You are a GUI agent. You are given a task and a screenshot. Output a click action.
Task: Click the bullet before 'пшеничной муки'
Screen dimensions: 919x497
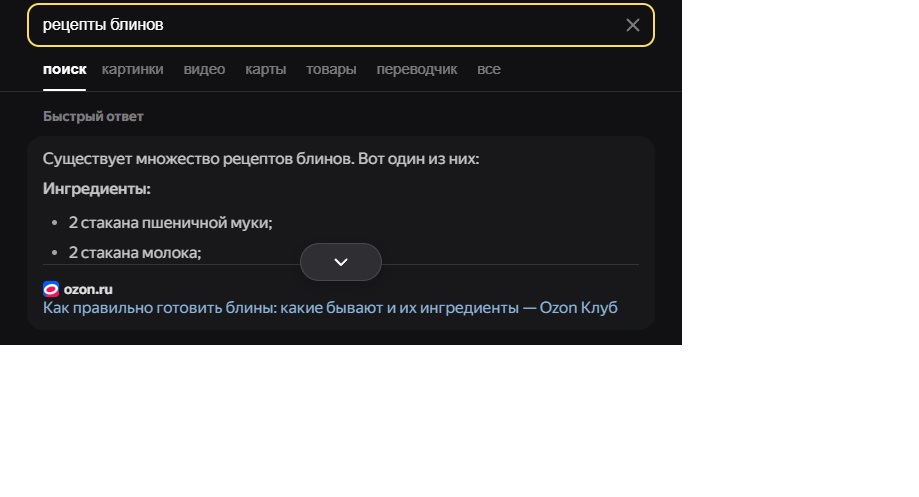click(x=55, y=223)
